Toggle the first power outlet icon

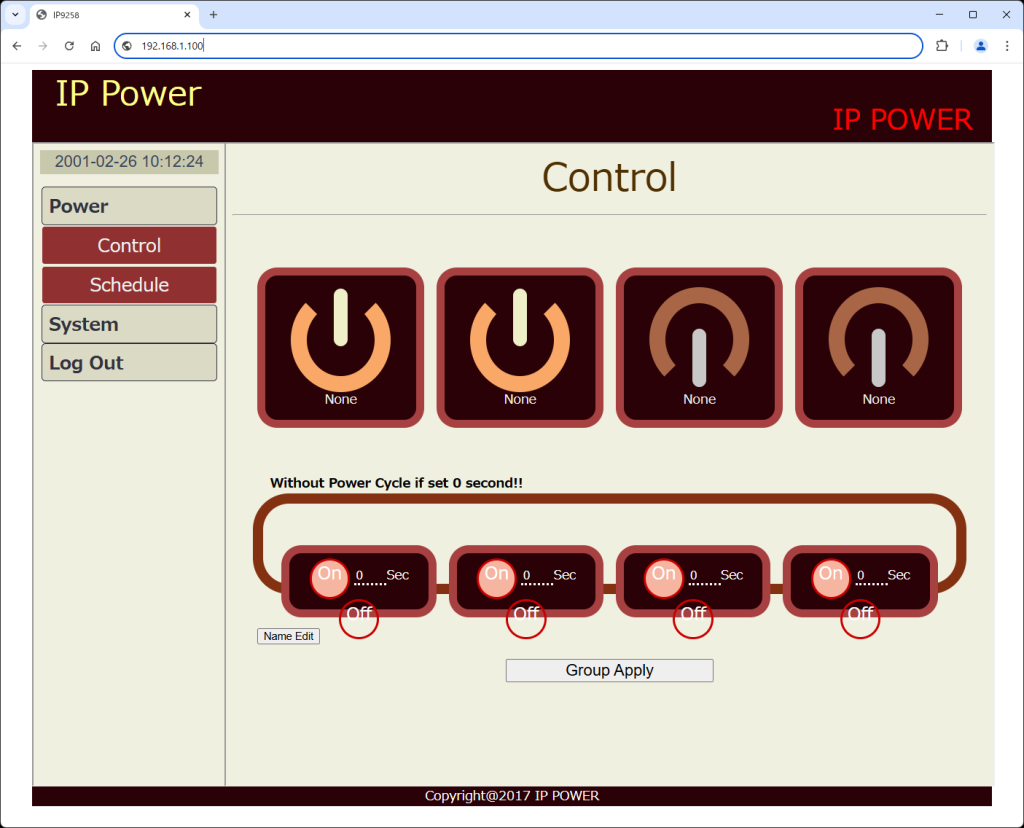tap(340, 346)
